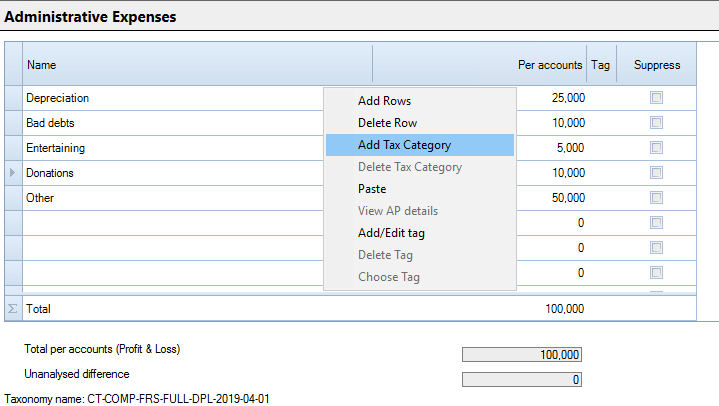Click the Unanalysed difference field
The height and width of the screenshot is (406, 719).
[x=522, y=379]
